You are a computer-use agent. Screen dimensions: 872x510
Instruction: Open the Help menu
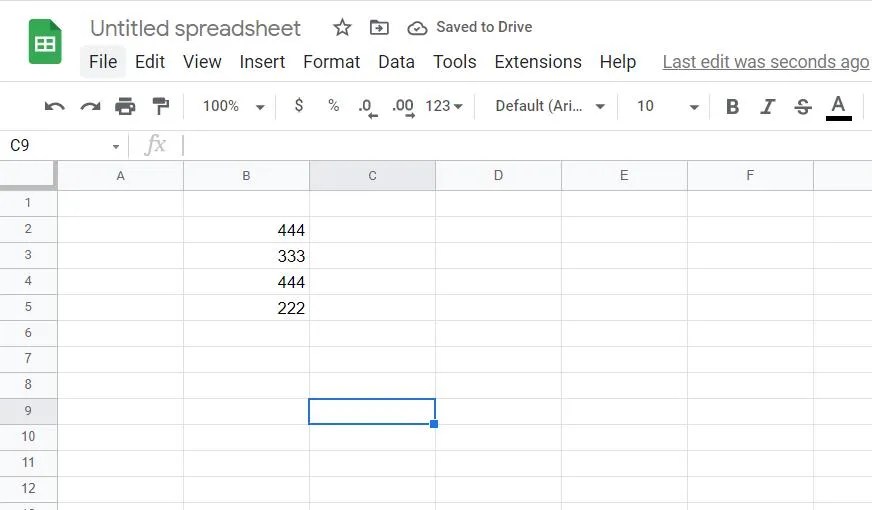[x=618, y=62]
